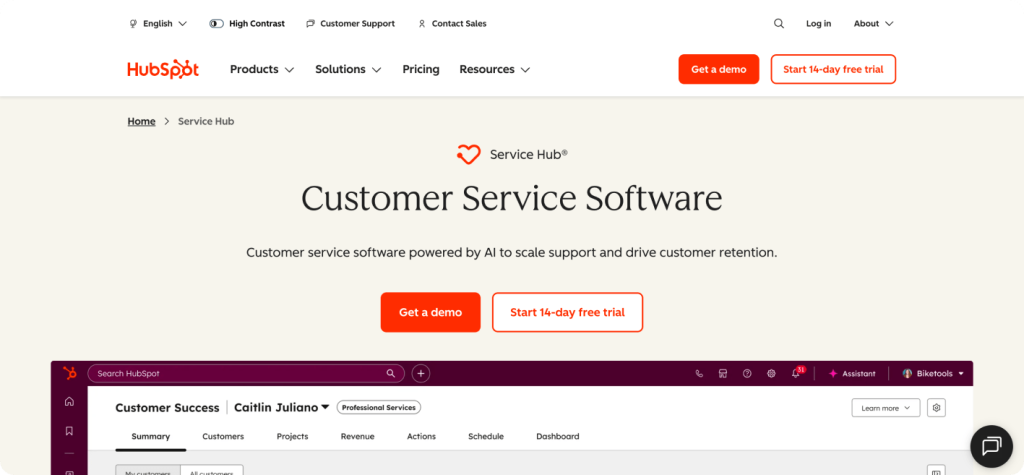Image resolution: width=1024 pixels, height=475 pixels.
Task: Click hero Start 14-day free trial button
Action: coord(568,312)
